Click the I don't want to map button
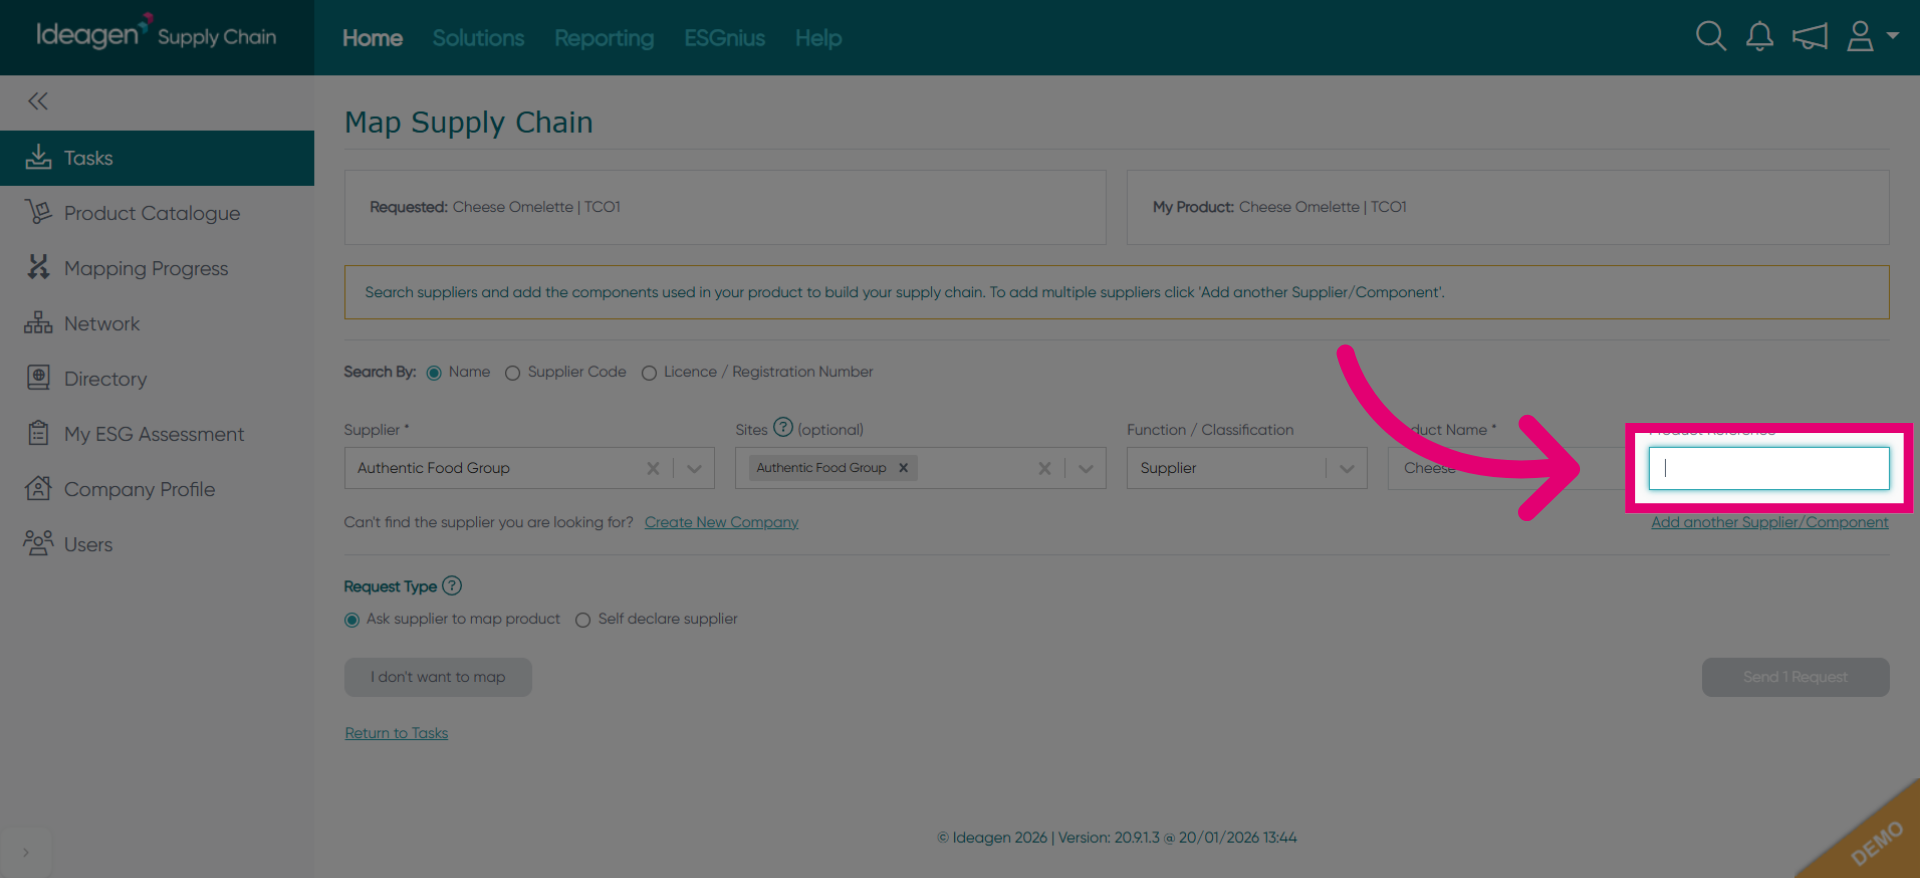 pyautogui.click(x=438, y=677)
